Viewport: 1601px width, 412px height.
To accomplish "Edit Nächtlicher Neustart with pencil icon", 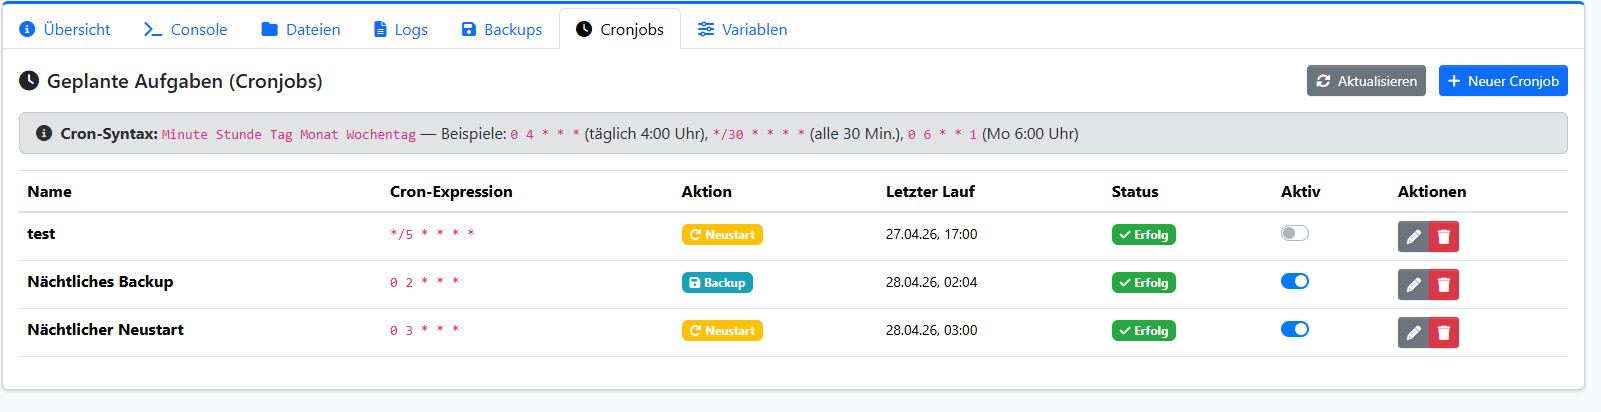I will tap(1413, 333).
